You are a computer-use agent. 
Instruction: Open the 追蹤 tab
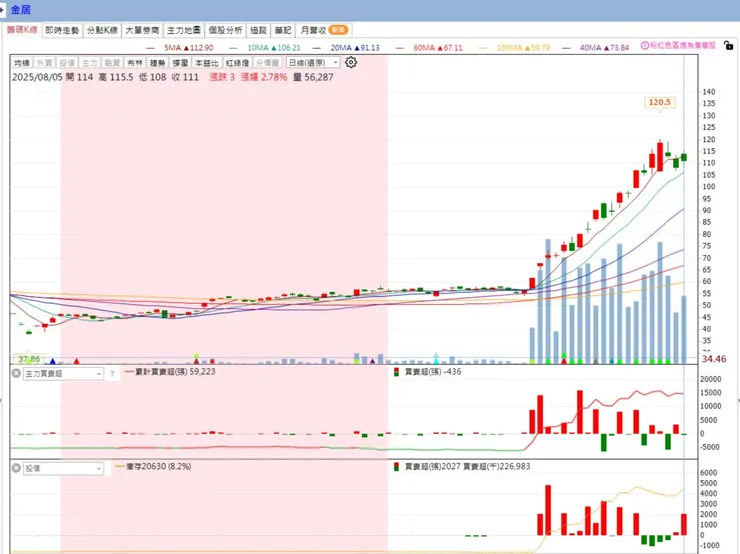click(x=258, y=30)
